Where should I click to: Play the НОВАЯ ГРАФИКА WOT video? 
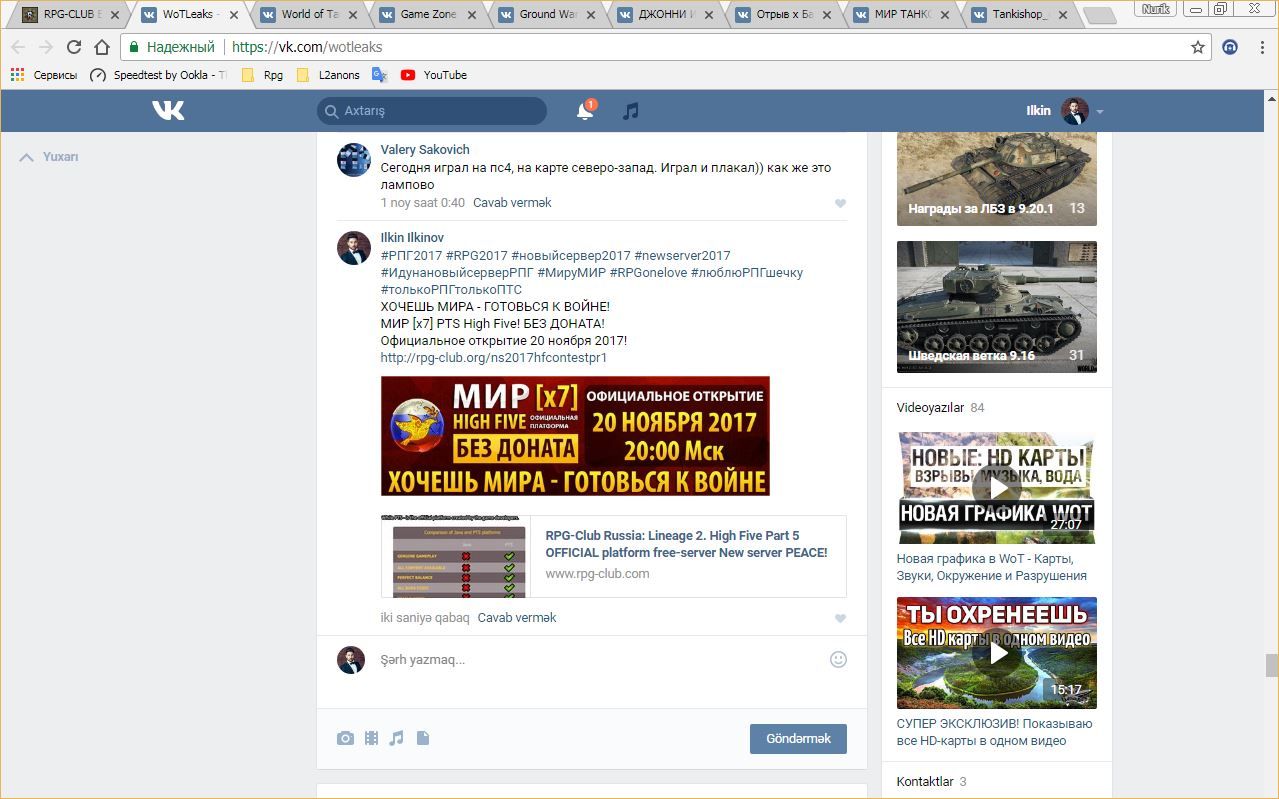(x=997, y=488)
